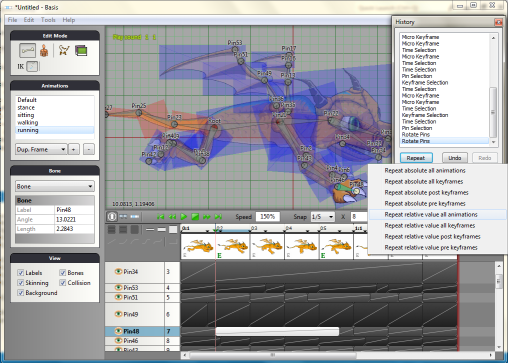Image resolution: width=508 pixels, height=363 pixels.
Task: Select the walking animation
Action: click(x=55, y=122)
